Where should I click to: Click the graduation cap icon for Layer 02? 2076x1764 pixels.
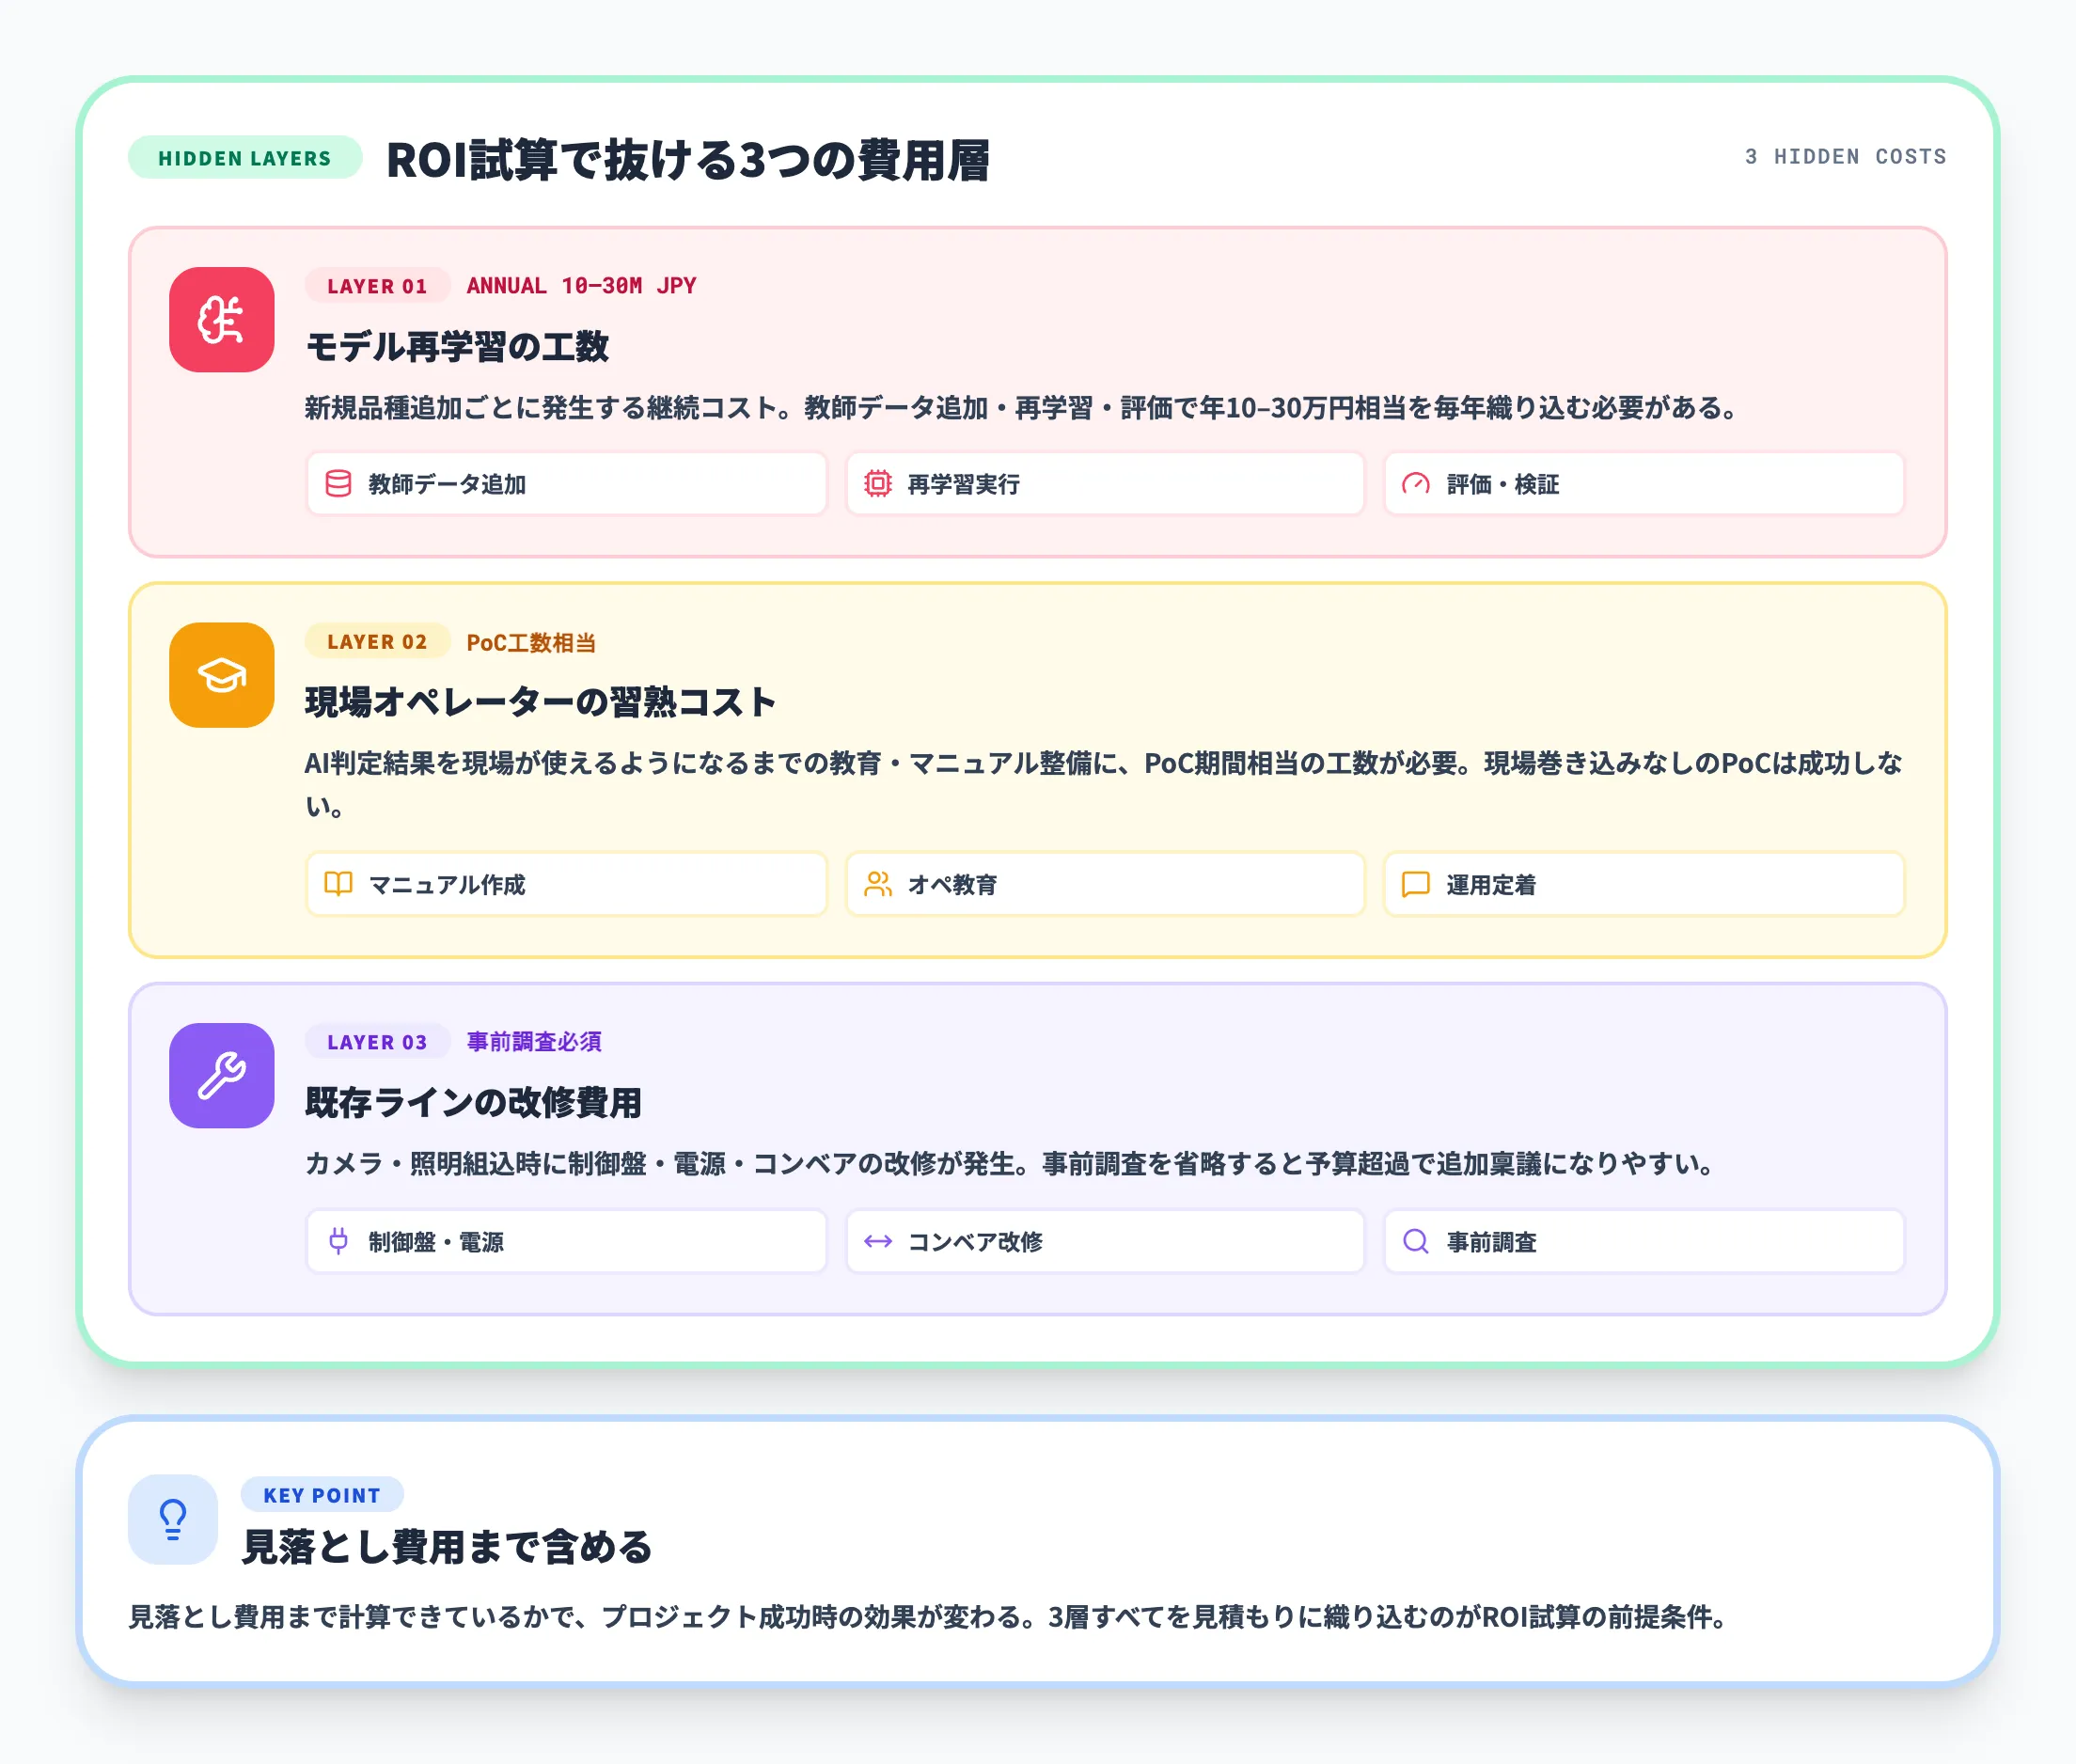(221, 675)
